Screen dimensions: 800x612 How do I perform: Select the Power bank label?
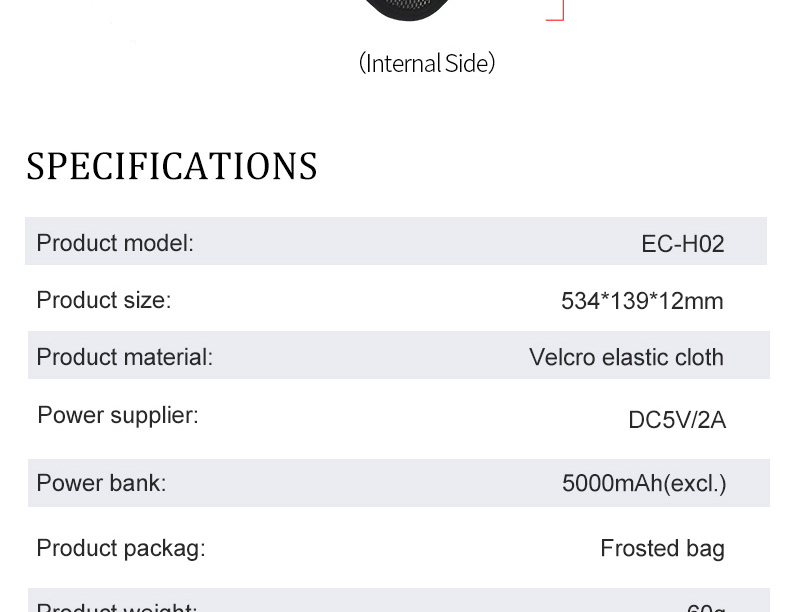coord(102,483)
